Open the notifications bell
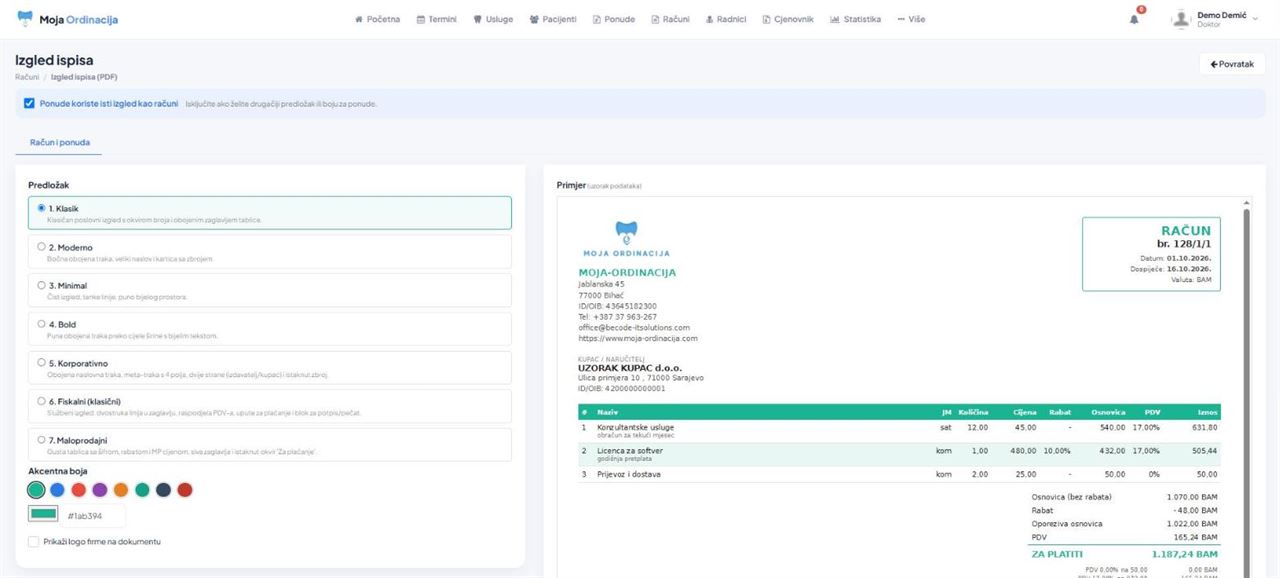This screenshot has height=578, width=1280. tap(1134, 19)
